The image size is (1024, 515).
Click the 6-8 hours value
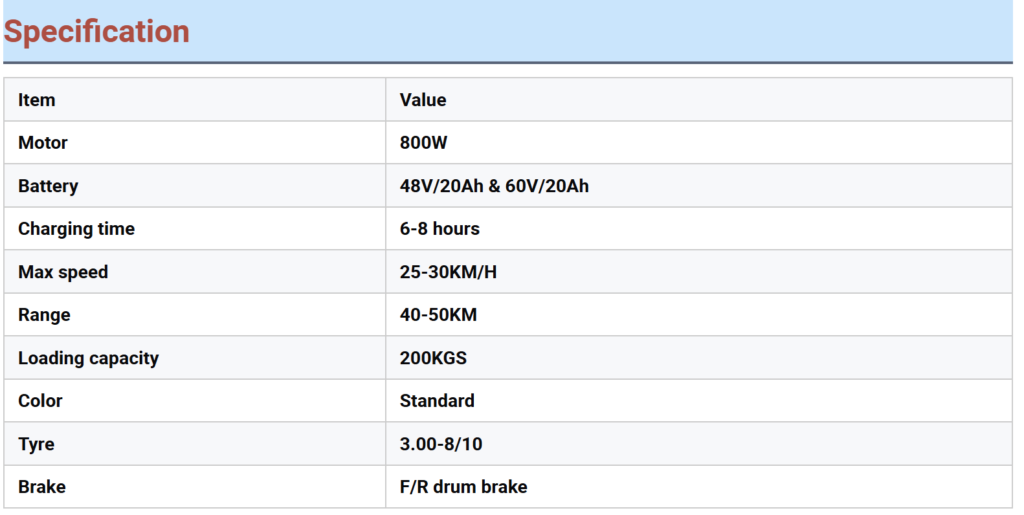pyautogui.click(x=440, y=229)
